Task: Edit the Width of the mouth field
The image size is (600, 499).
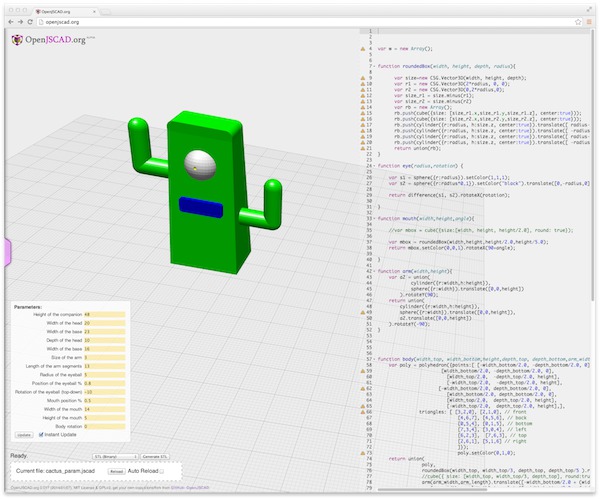Action: click(104, 409)
